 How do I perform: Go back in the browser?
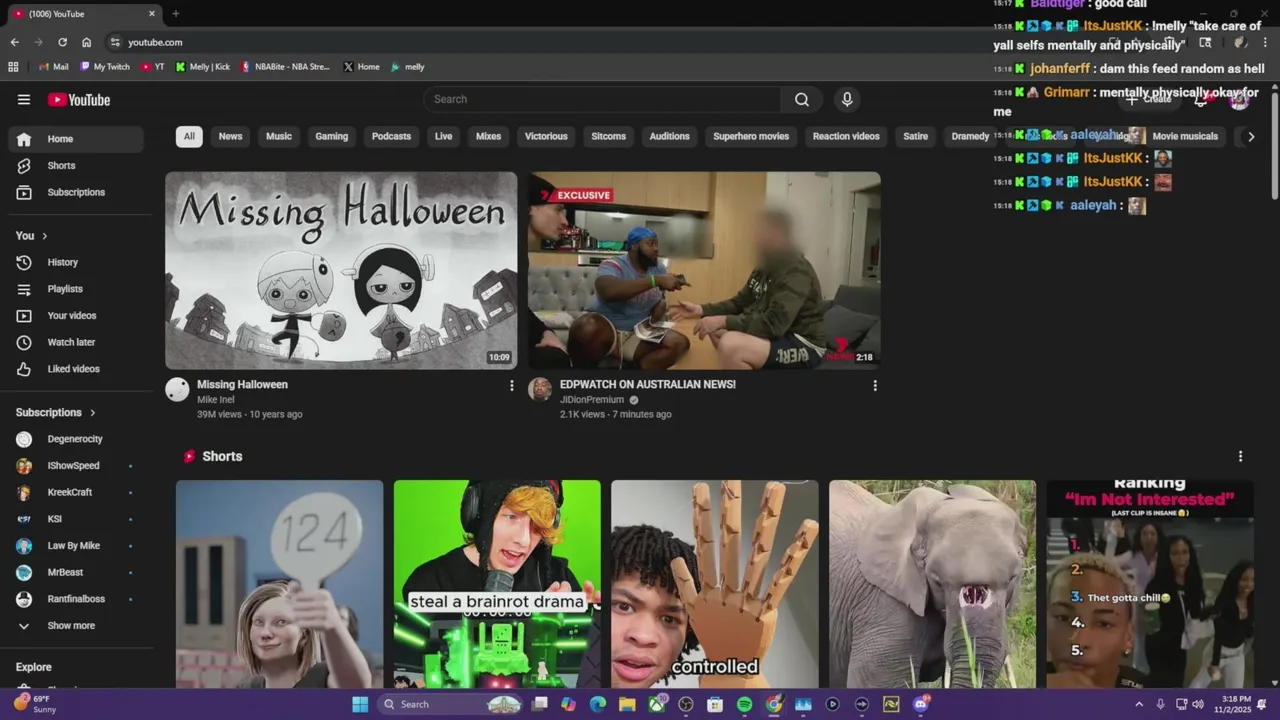(x=14, y=42)
